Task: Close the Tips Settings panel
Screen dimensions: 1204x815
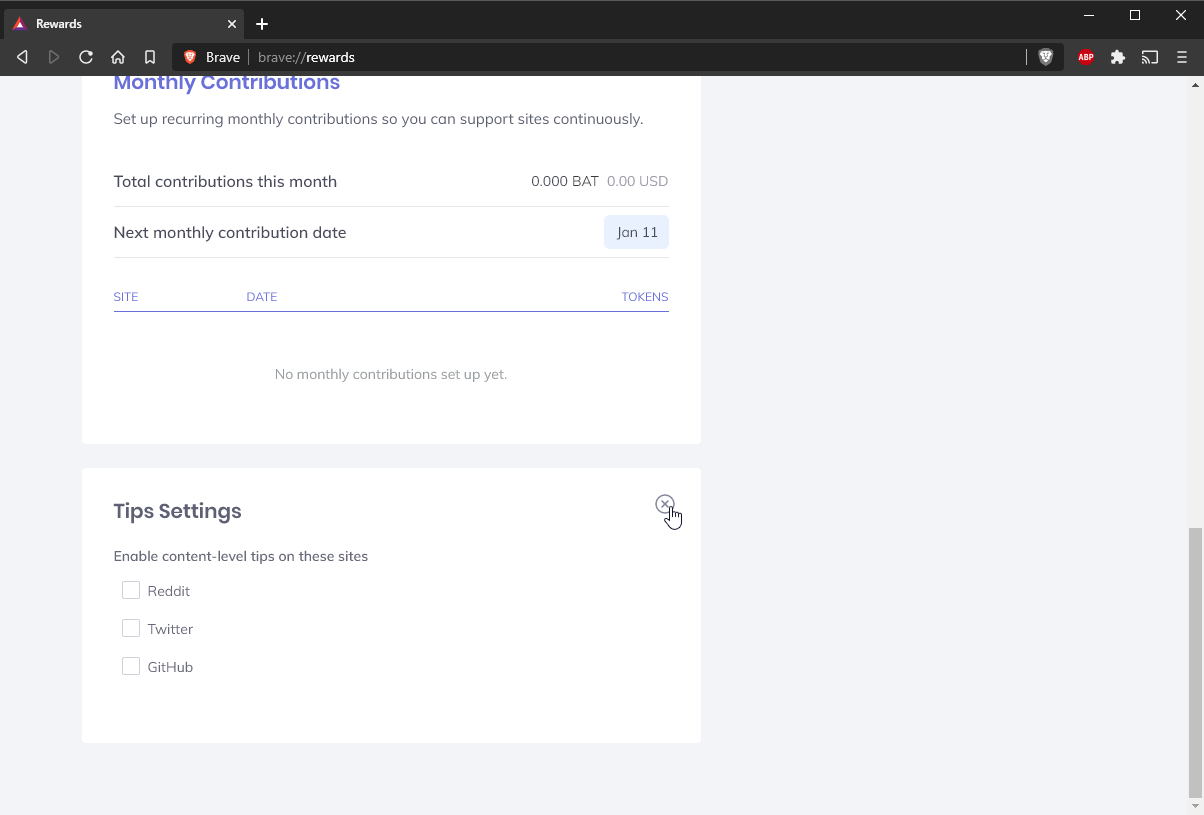Action: point(665,504)
